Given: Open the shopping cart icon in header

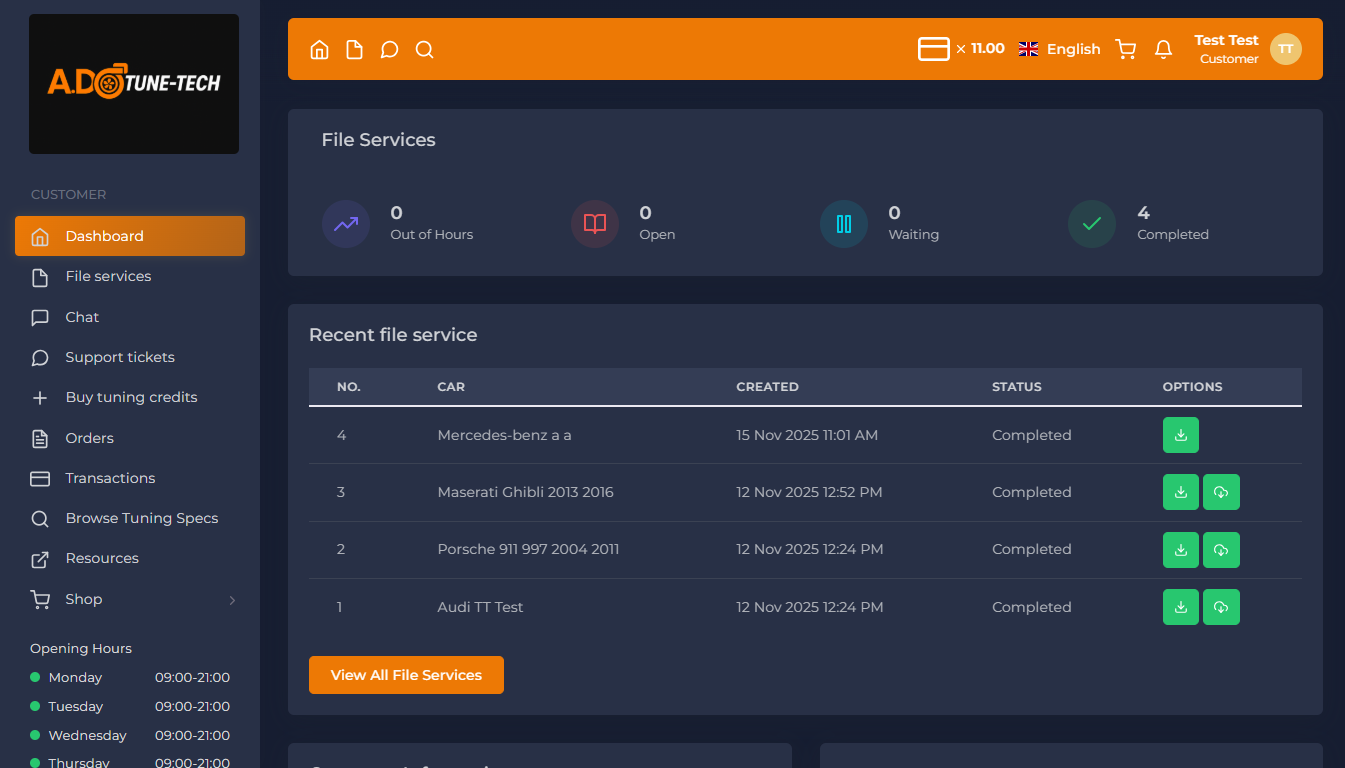Looking at the screenshot, I should tap(1126, 49).
